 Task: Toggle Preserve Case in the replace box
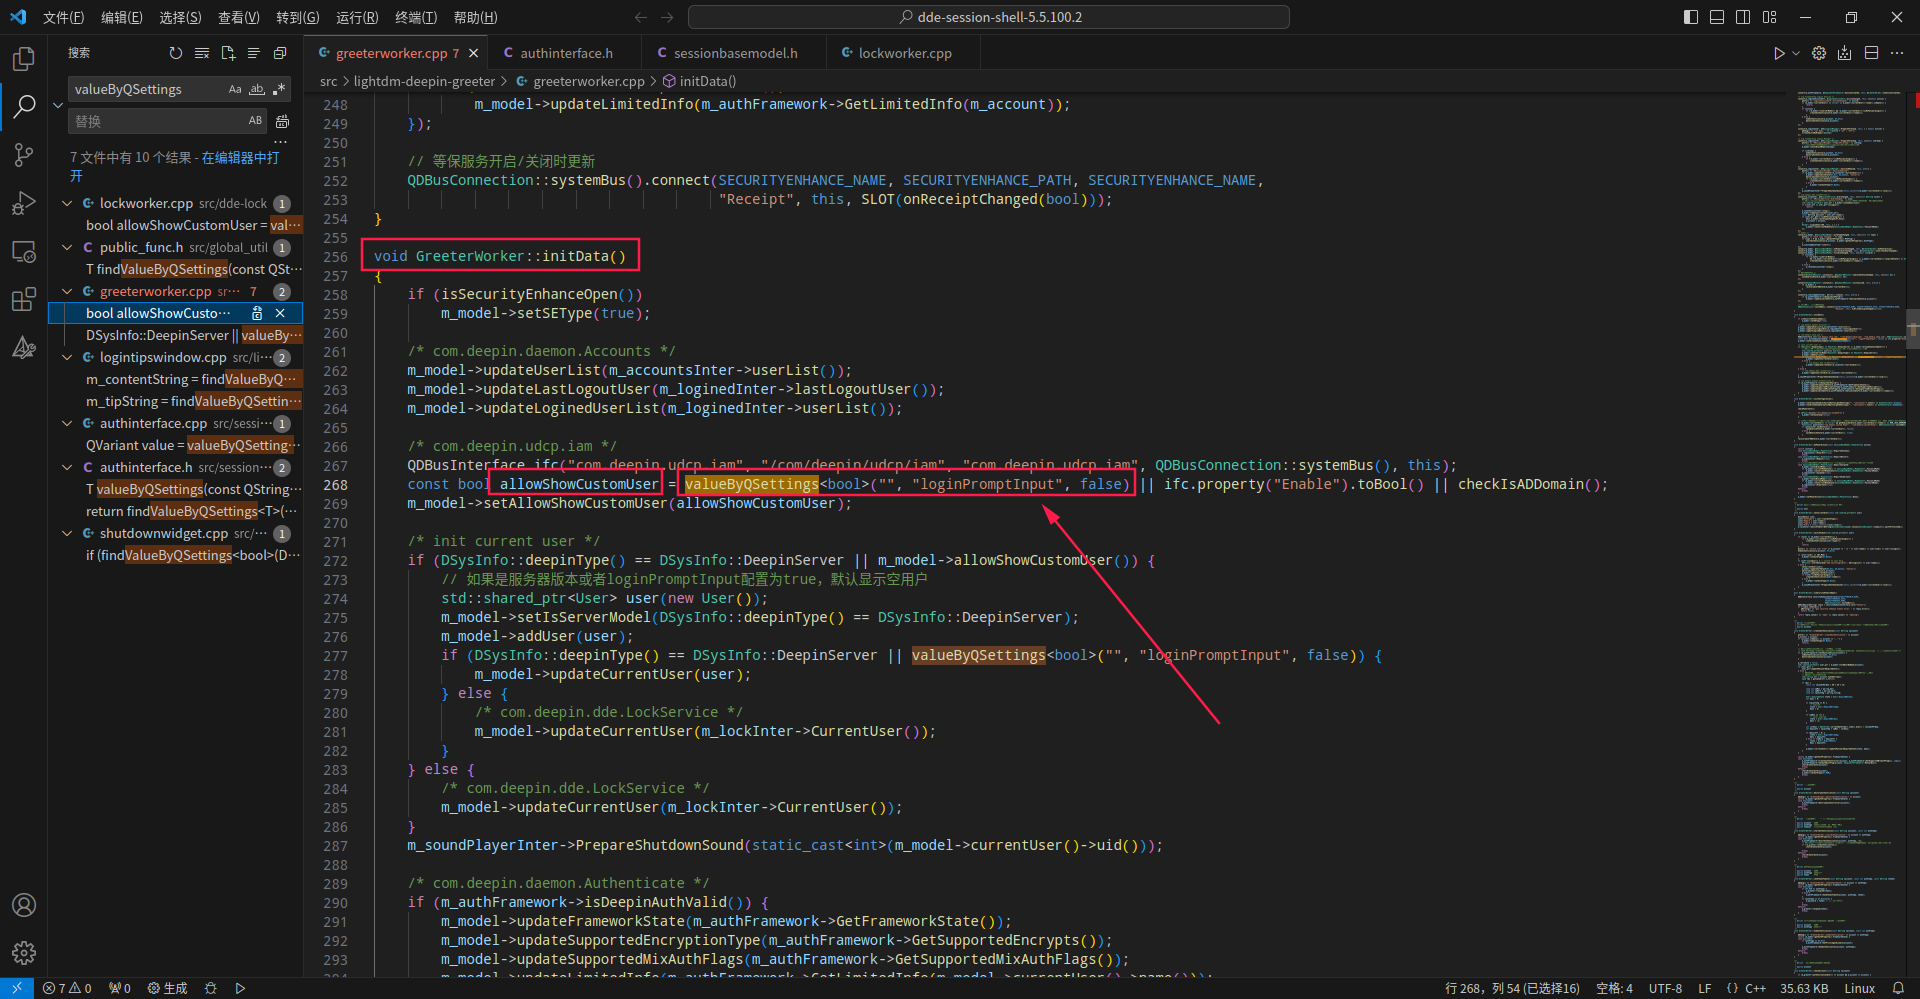[255, 121]
